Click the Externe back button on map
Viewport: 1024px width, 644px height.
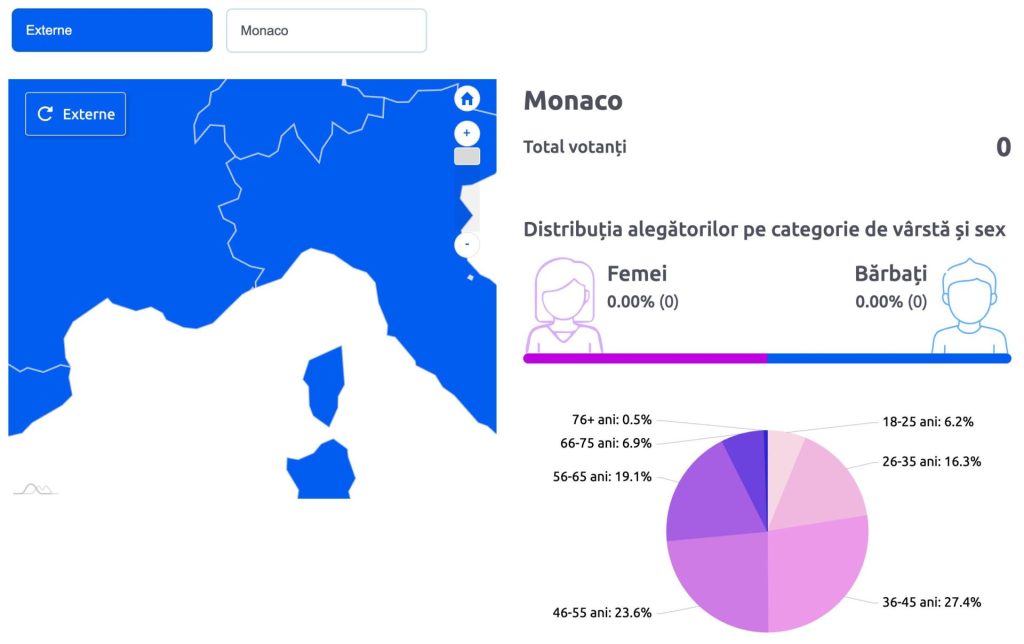coord(76,114)
